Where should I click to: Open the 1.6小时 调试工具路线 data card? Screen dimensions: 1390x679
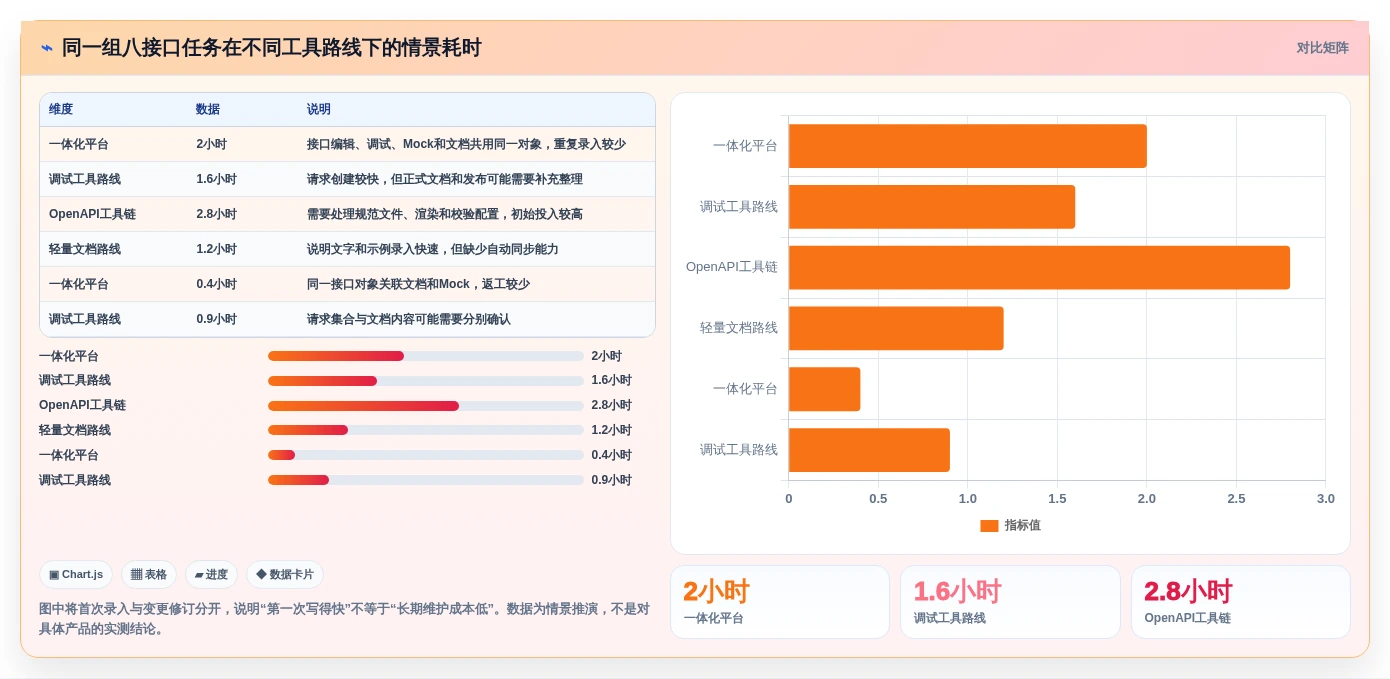pyautogui.click(x=1010, y=602)
